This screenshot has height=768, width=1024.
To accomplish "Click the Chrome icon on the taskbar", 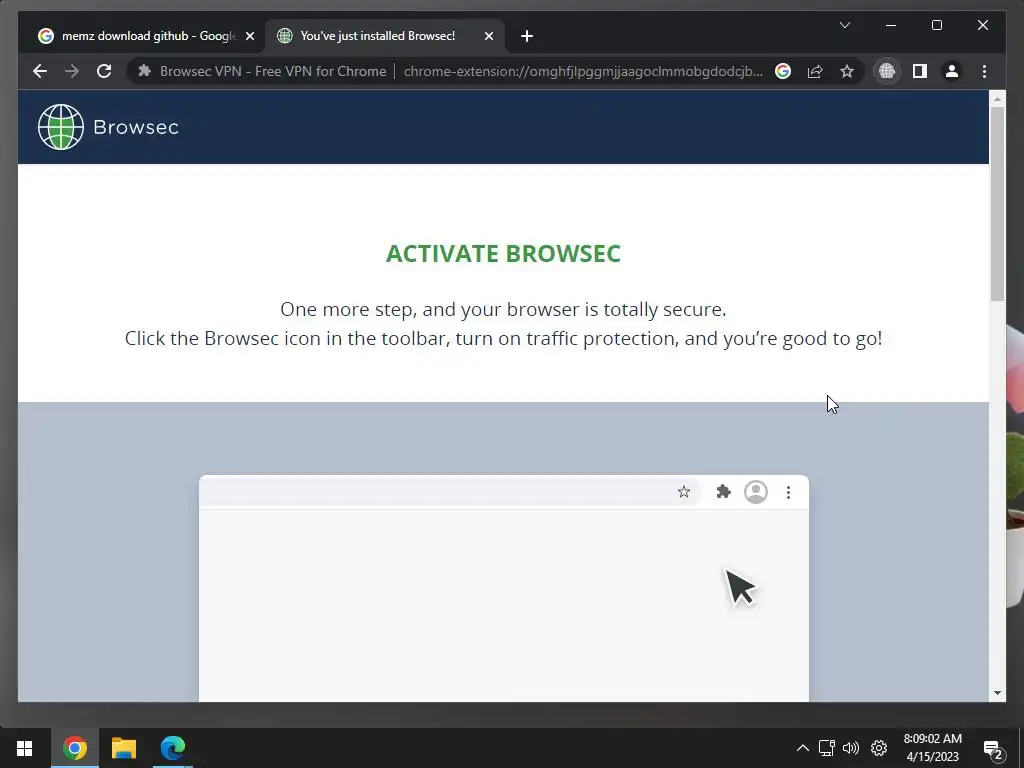I will 75,748.
